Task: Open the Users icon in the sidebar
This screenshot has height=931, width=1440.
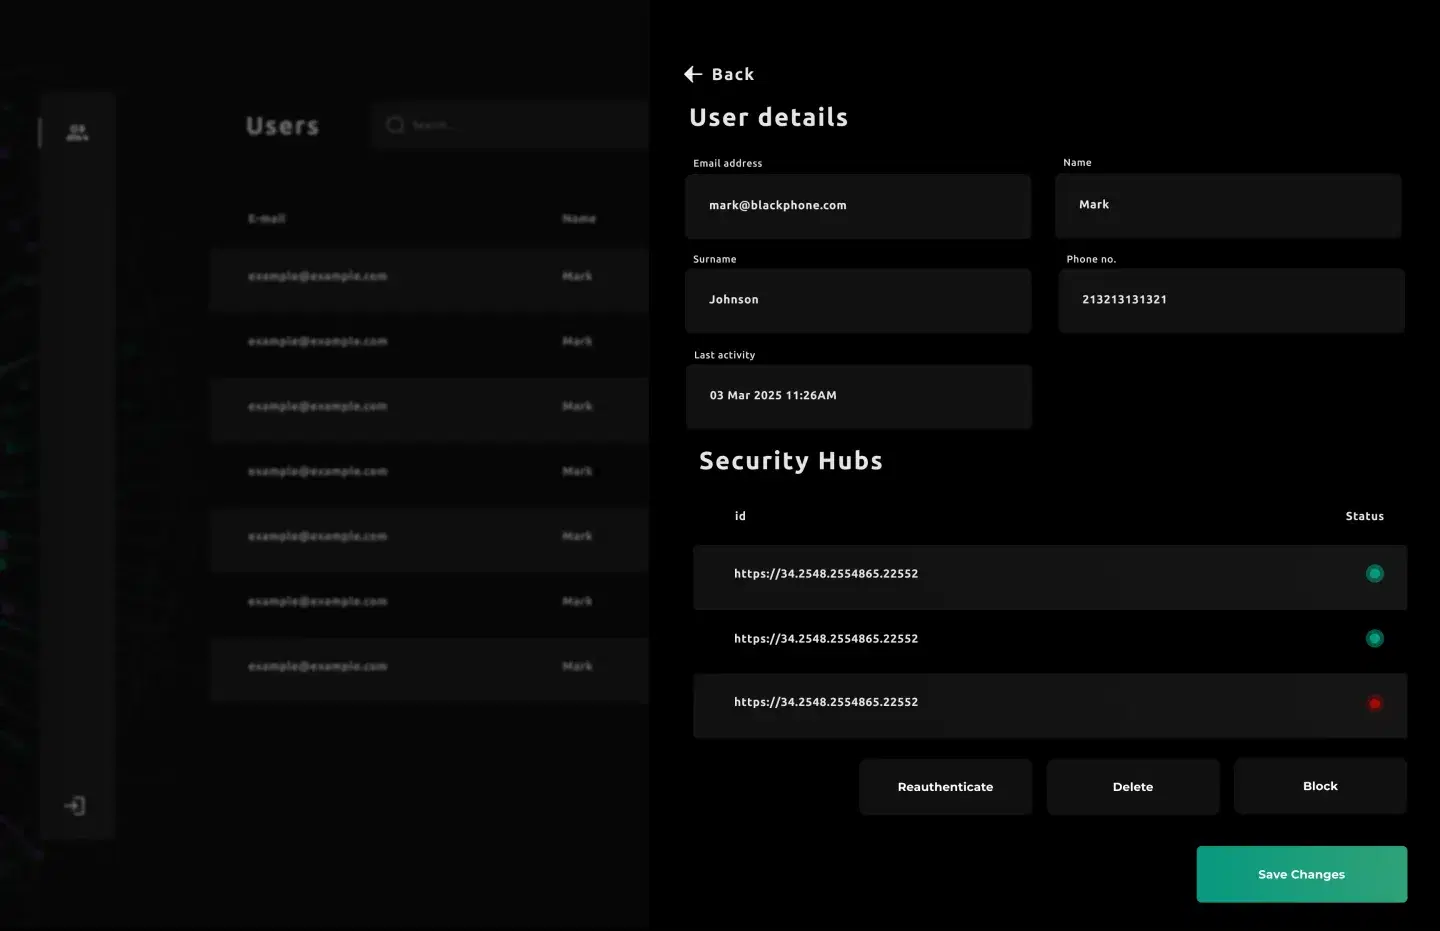Action: click(x=77, y=132)
